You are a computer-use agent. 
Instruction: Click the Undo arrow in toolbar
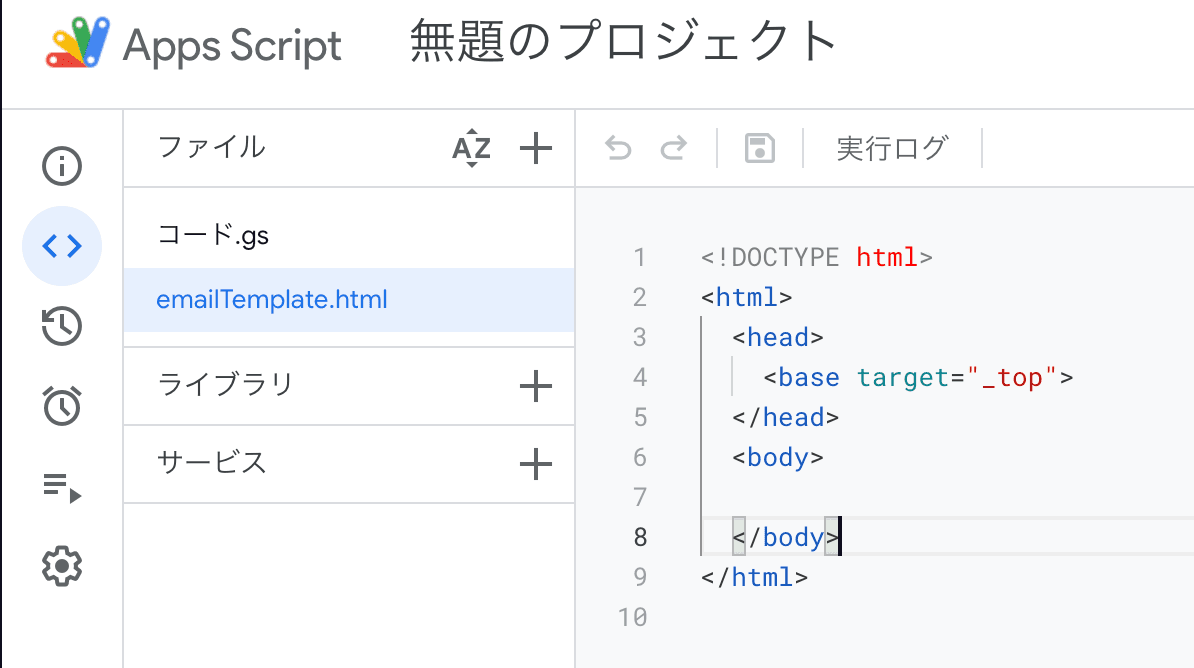click(x=618, y=149)
